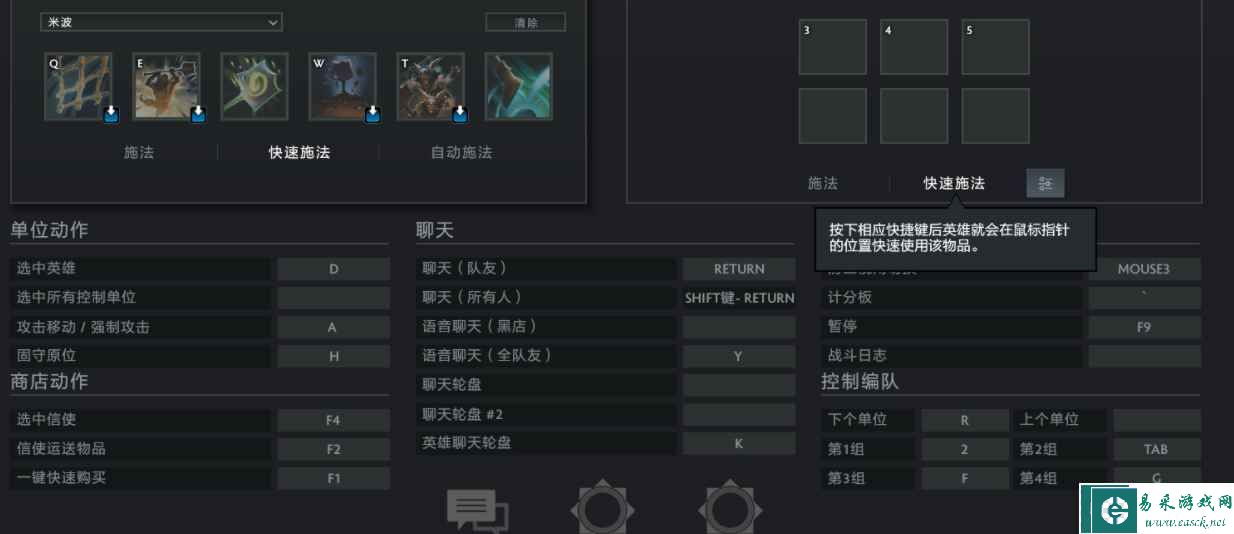Select the Q net ability icon
The image size is (1234, 534).
tap(79, 87)
